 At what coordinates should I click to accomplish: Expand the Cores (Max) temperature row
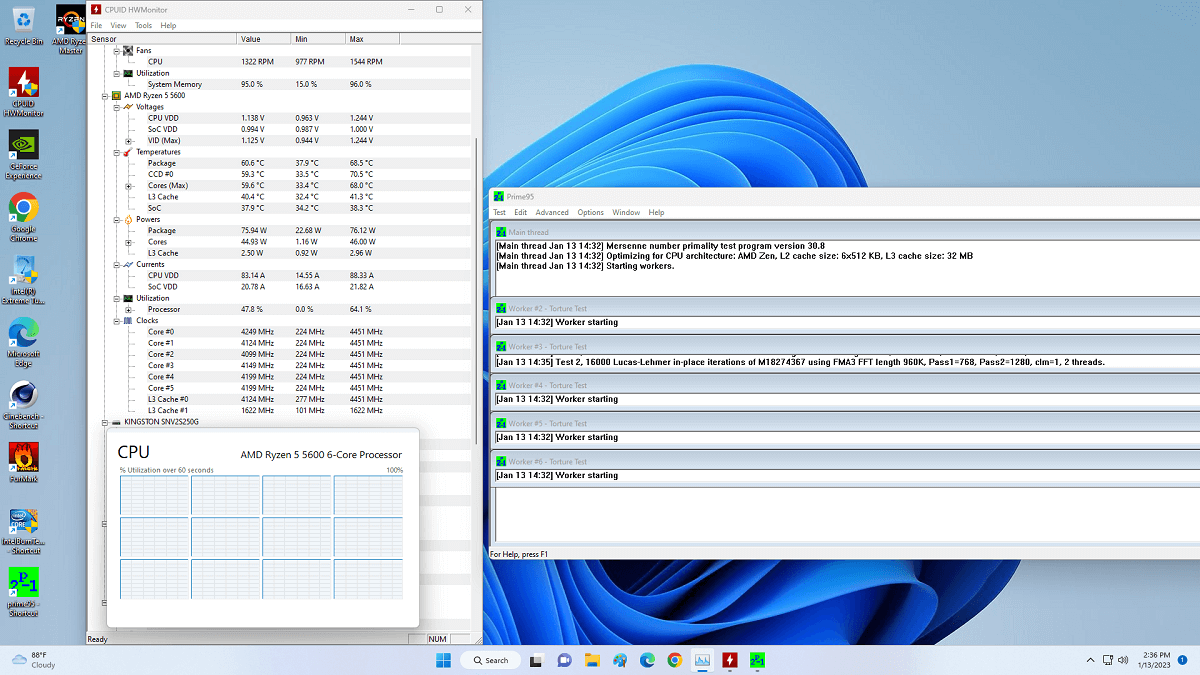pos(128,185)
